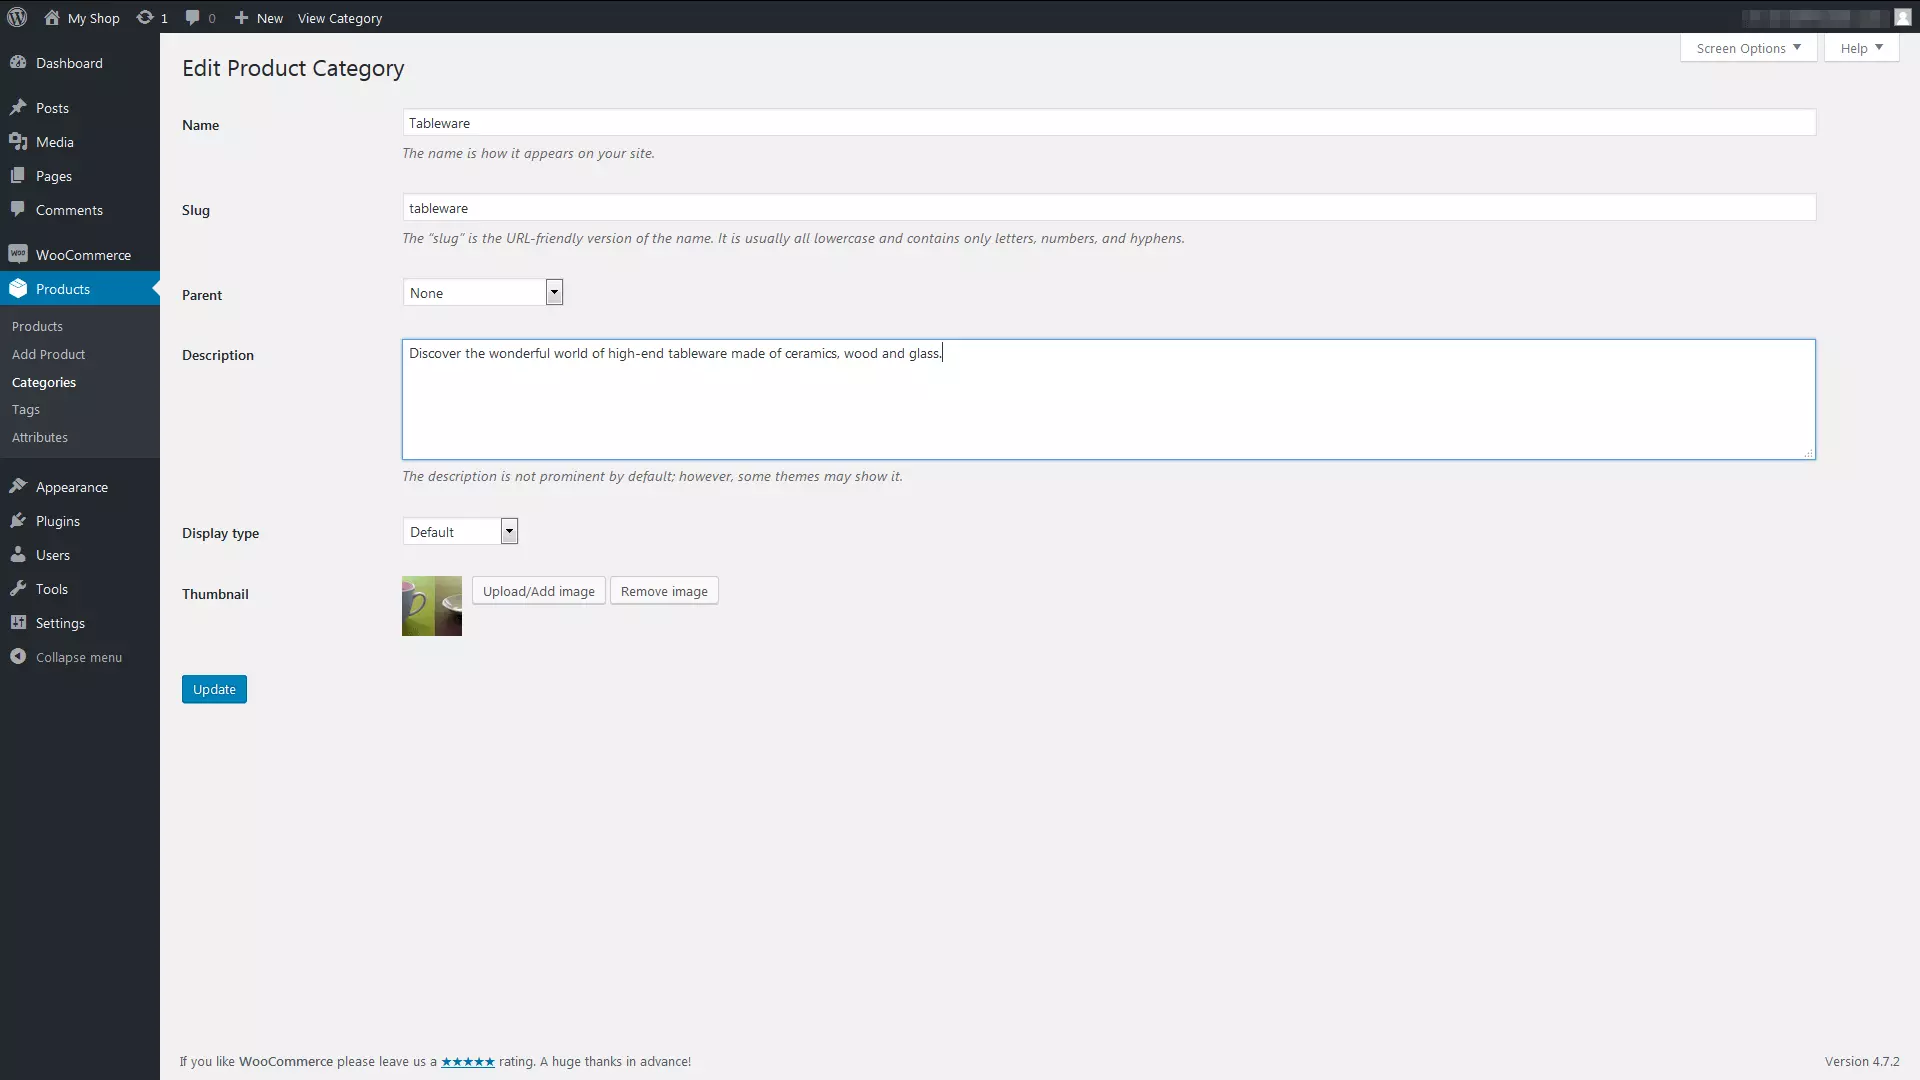The image size is (1920, 1080).
Task: Open the Display type dropdown
Action: [460, 531]
